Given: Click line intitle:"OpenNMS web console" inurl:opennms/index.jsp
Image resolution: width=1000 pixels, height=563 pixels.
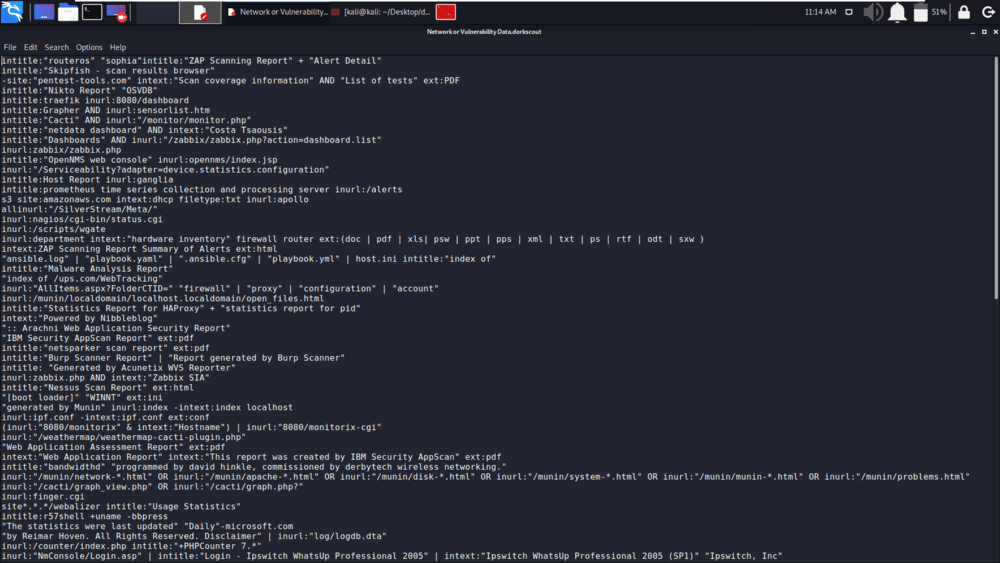Looking at the screenshot, I should click(x=139, y=160).
